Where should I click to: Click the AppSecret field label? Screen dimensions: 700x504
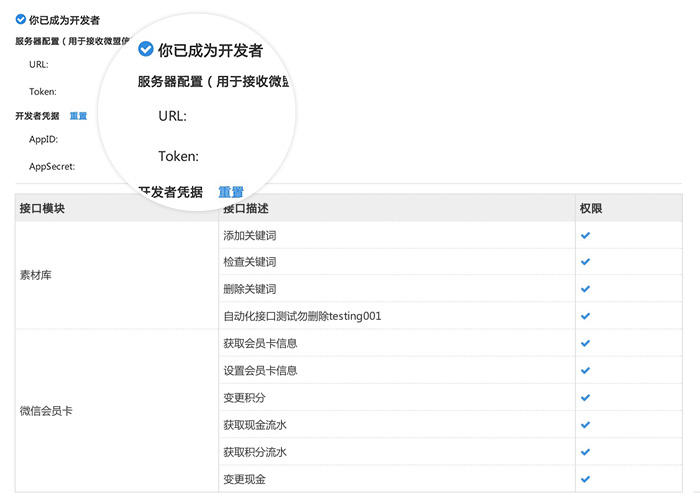pyautogui.click(x=52, y=166)
